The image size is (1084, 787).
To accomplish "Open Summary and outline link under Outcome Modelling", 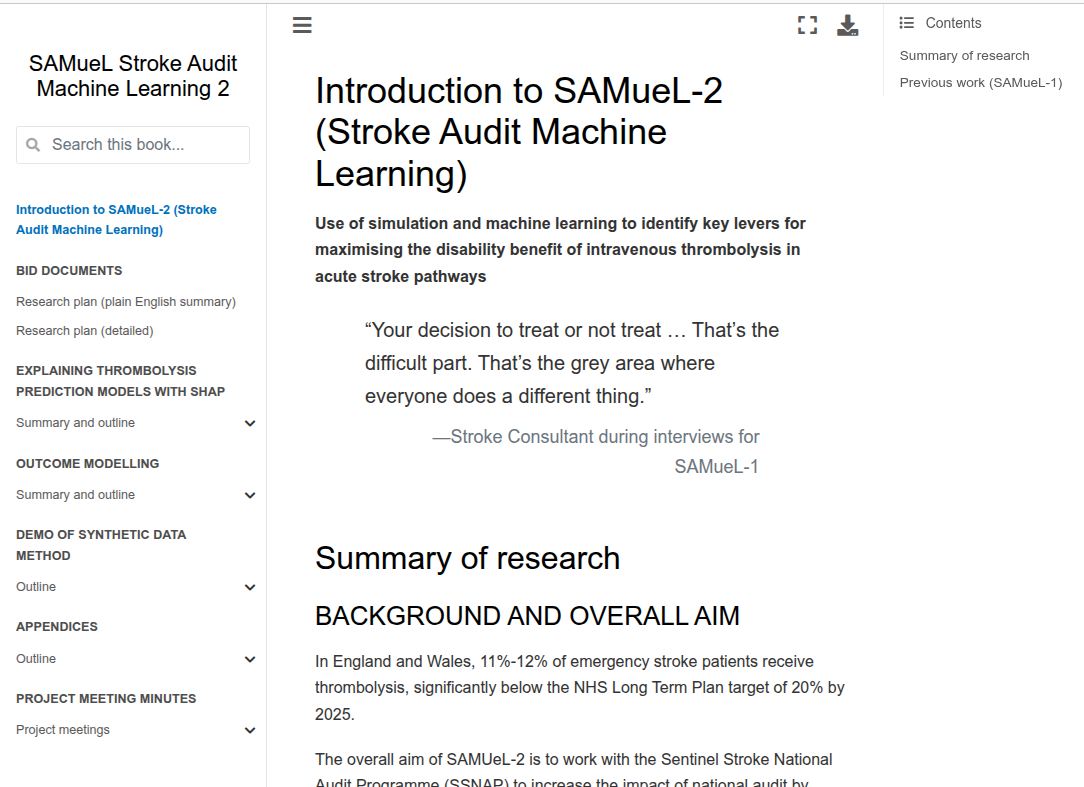I will pyautogui.click(x=75, y=495).
